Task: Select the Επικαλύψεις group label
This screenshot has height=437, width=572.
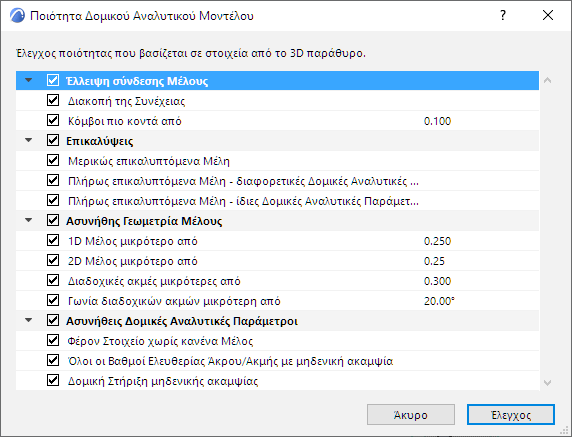Action: 99,141
